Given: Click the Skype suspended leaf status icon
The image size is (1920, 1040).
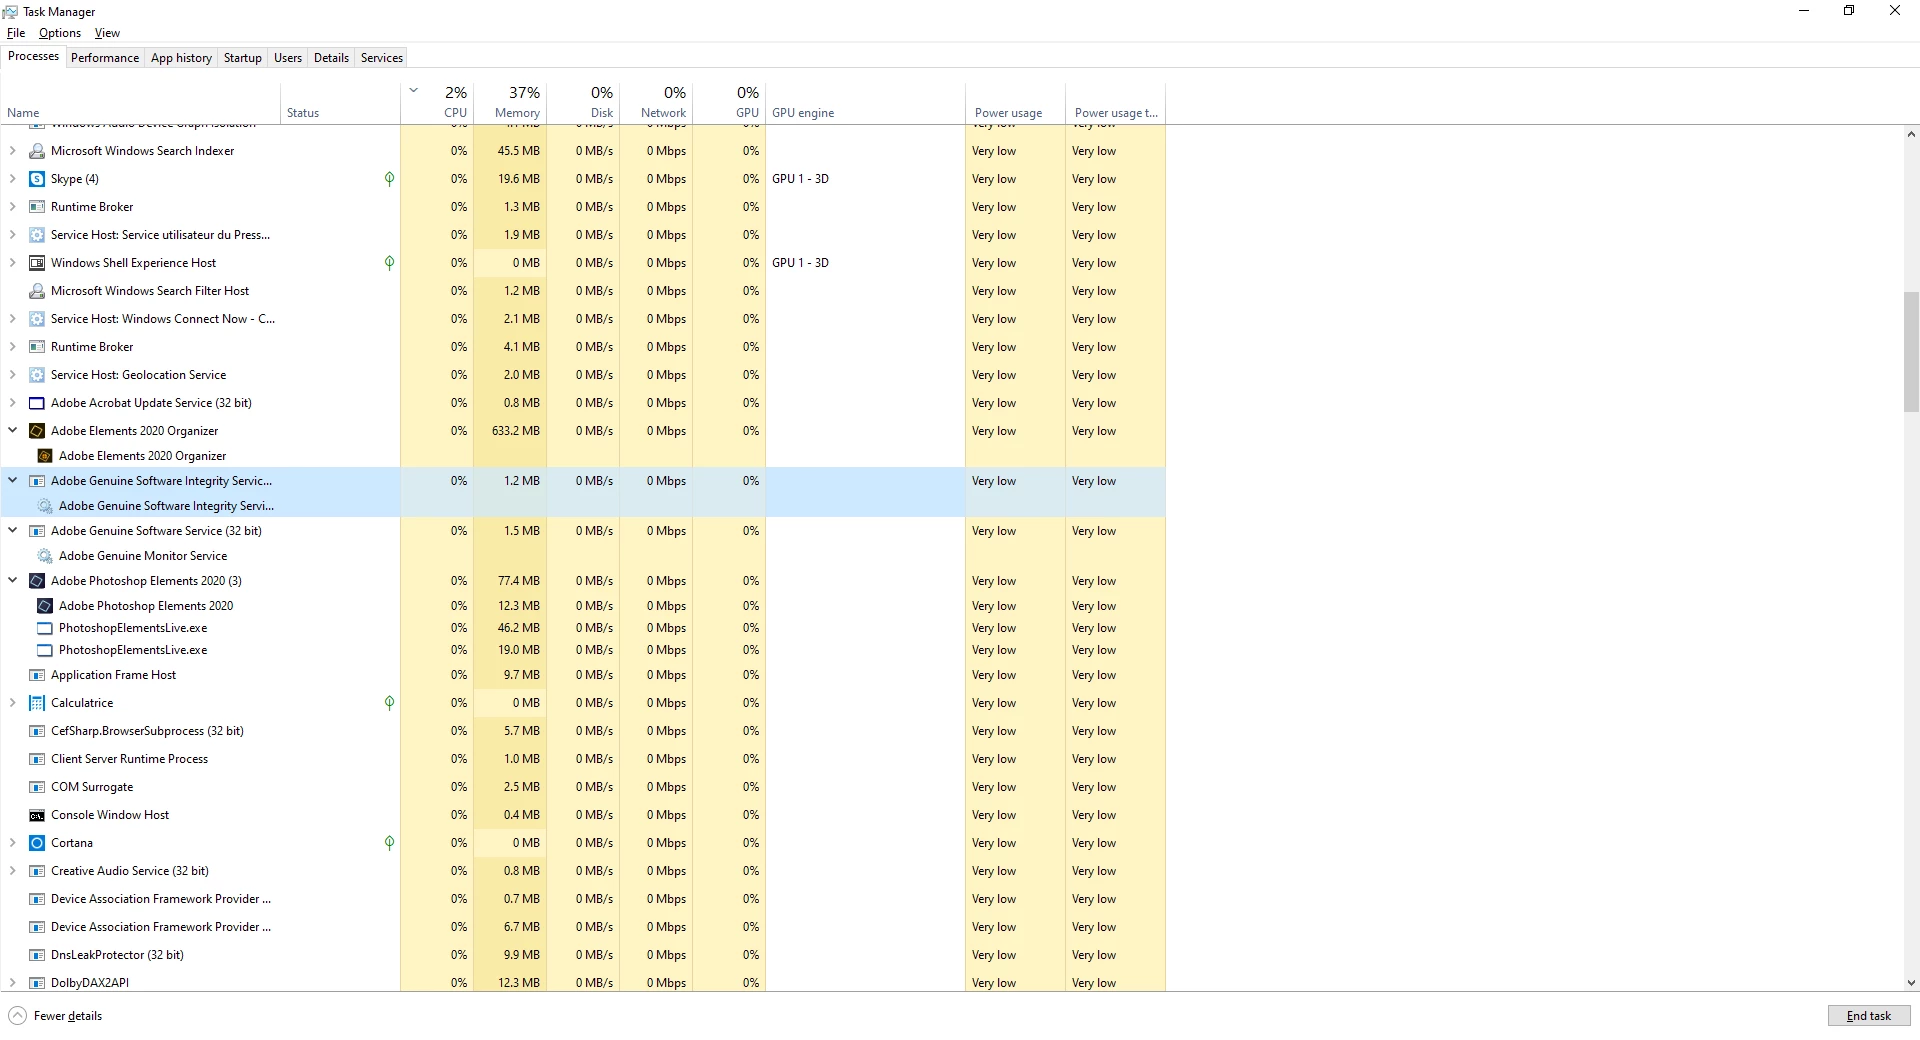Looking at the screenshot, I should coord(389,179).
